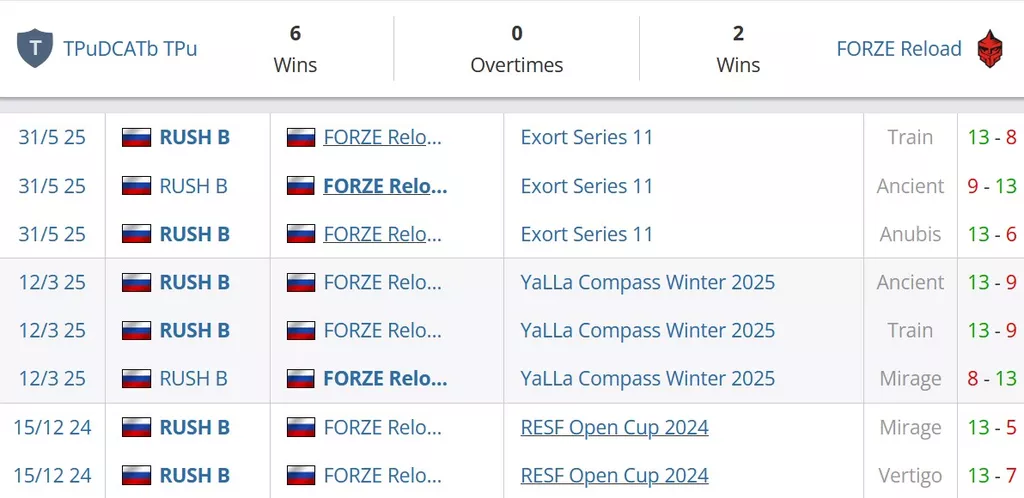The width and height of the screenshot is (1024, 498).
Task: Click the TPuDCATb TPu shield team logo
Action: 35,48
